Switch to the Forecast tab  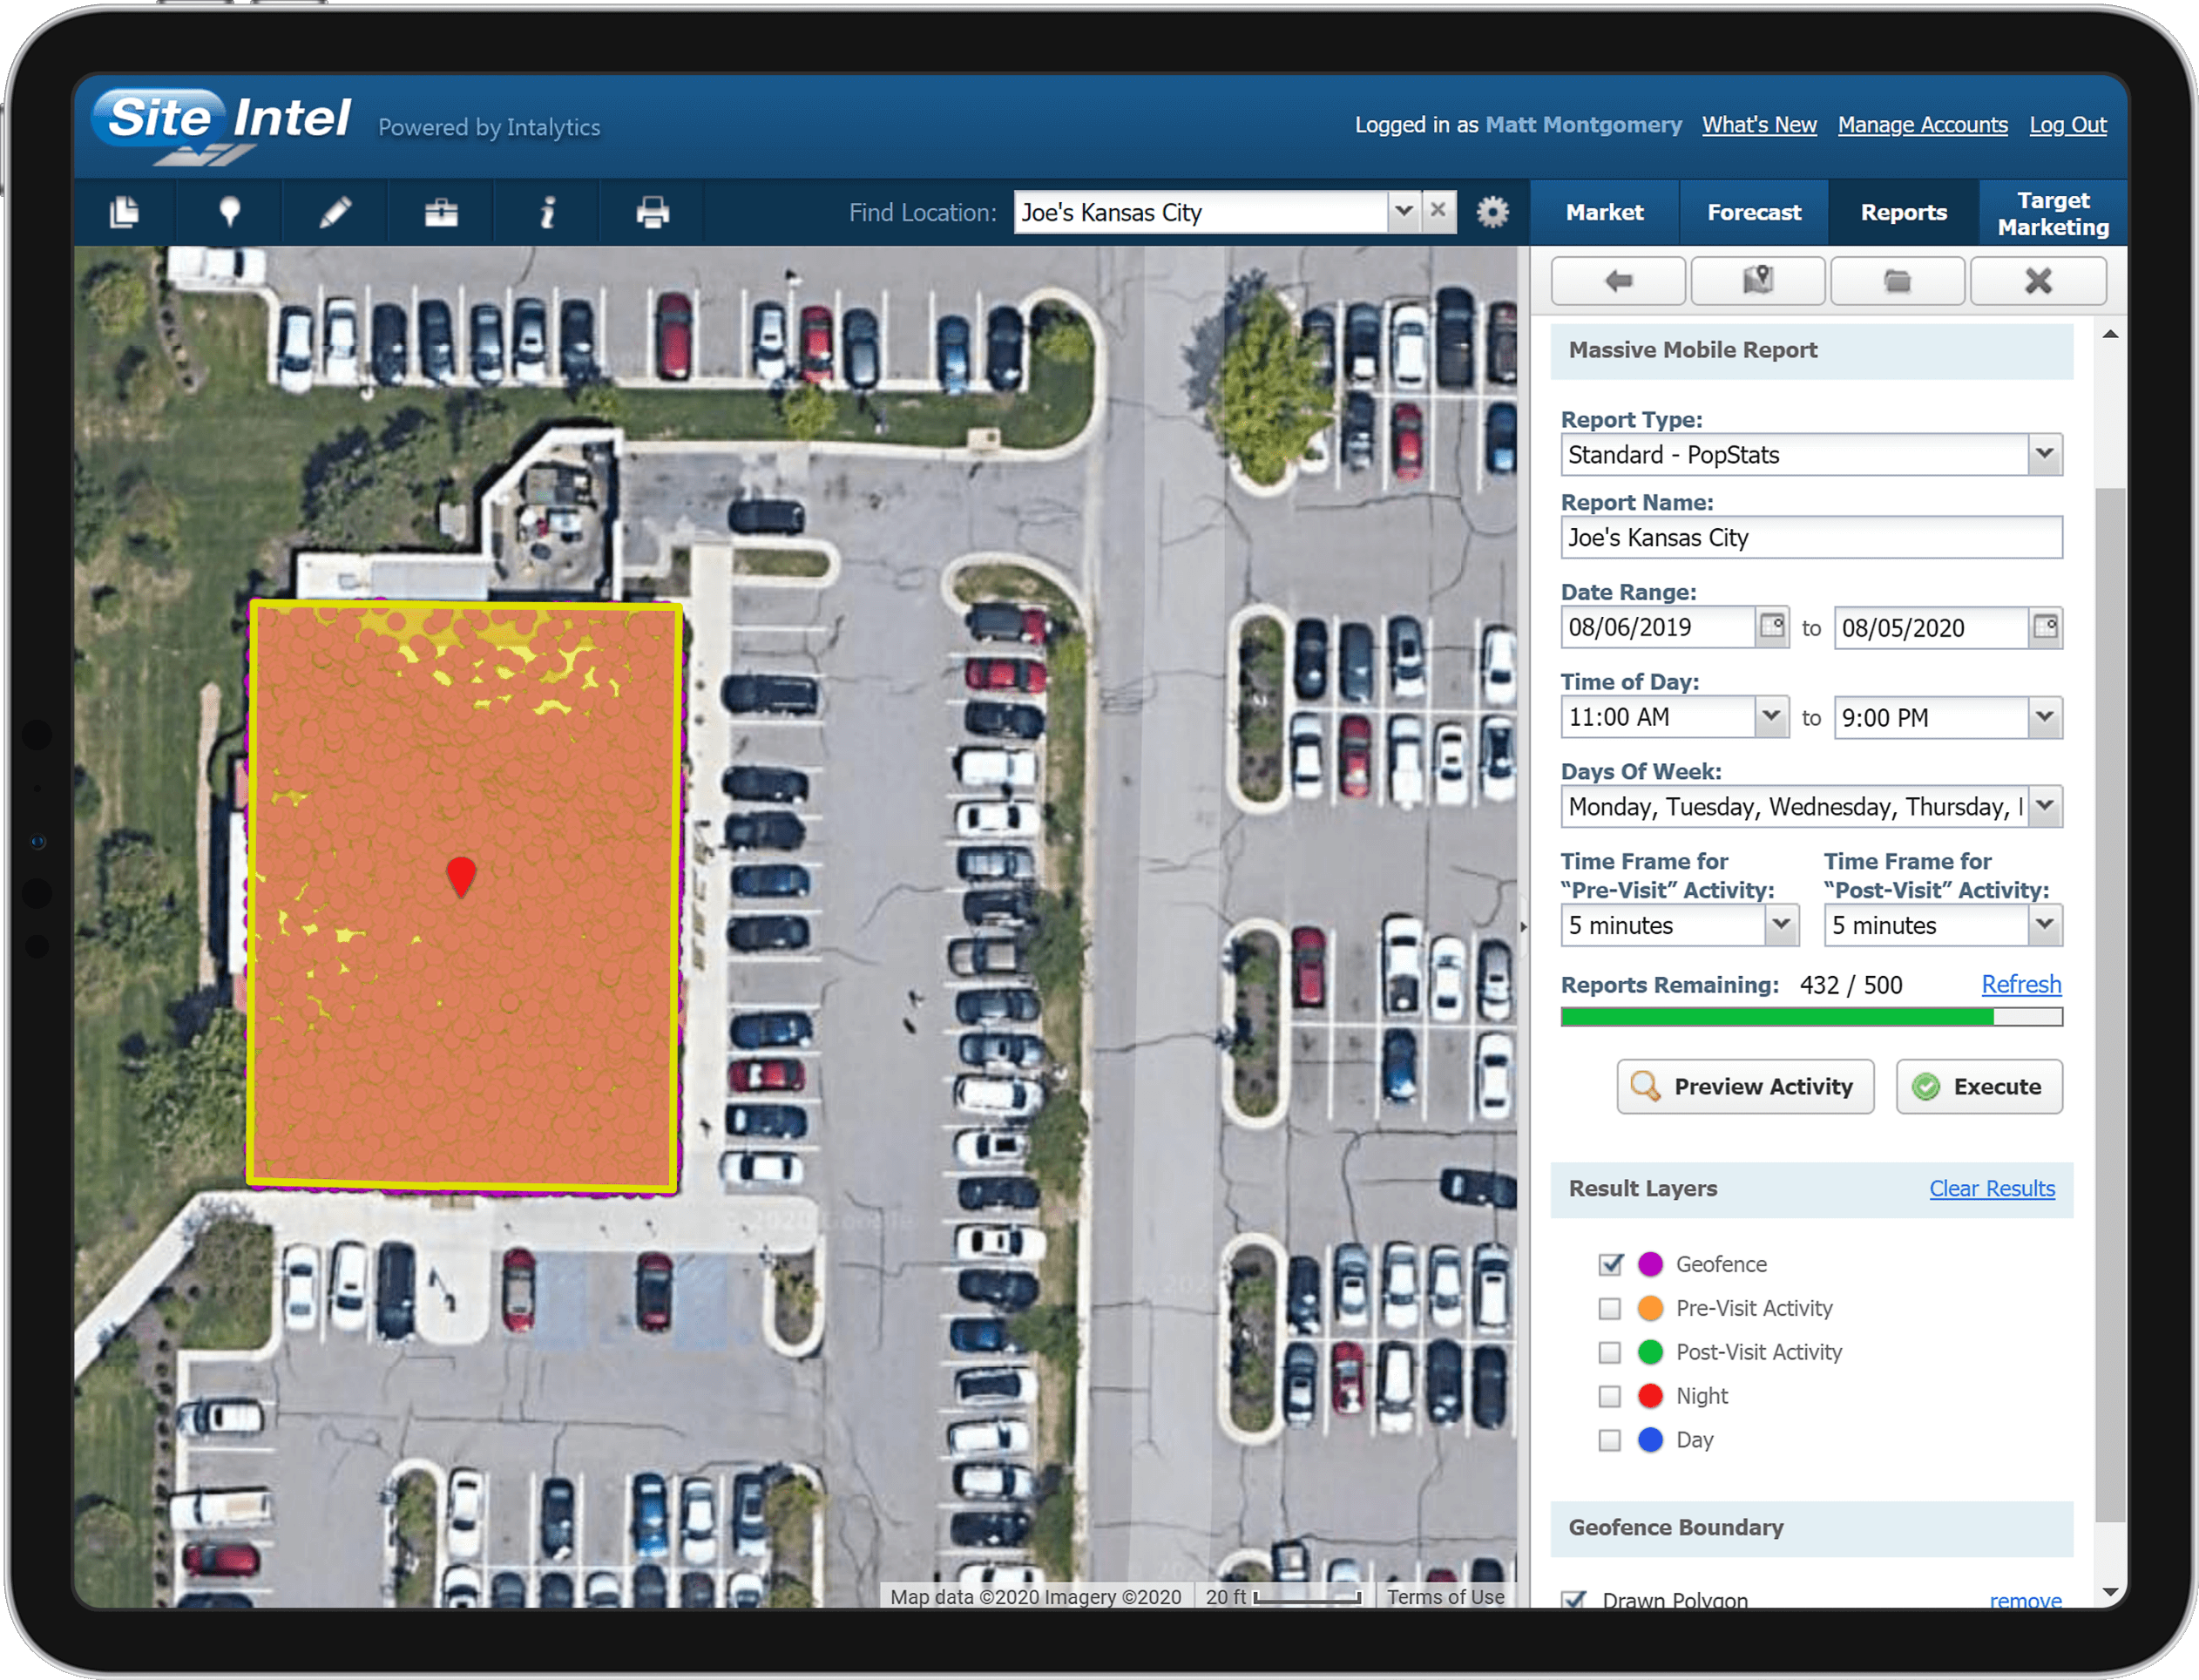(1754, 212)
